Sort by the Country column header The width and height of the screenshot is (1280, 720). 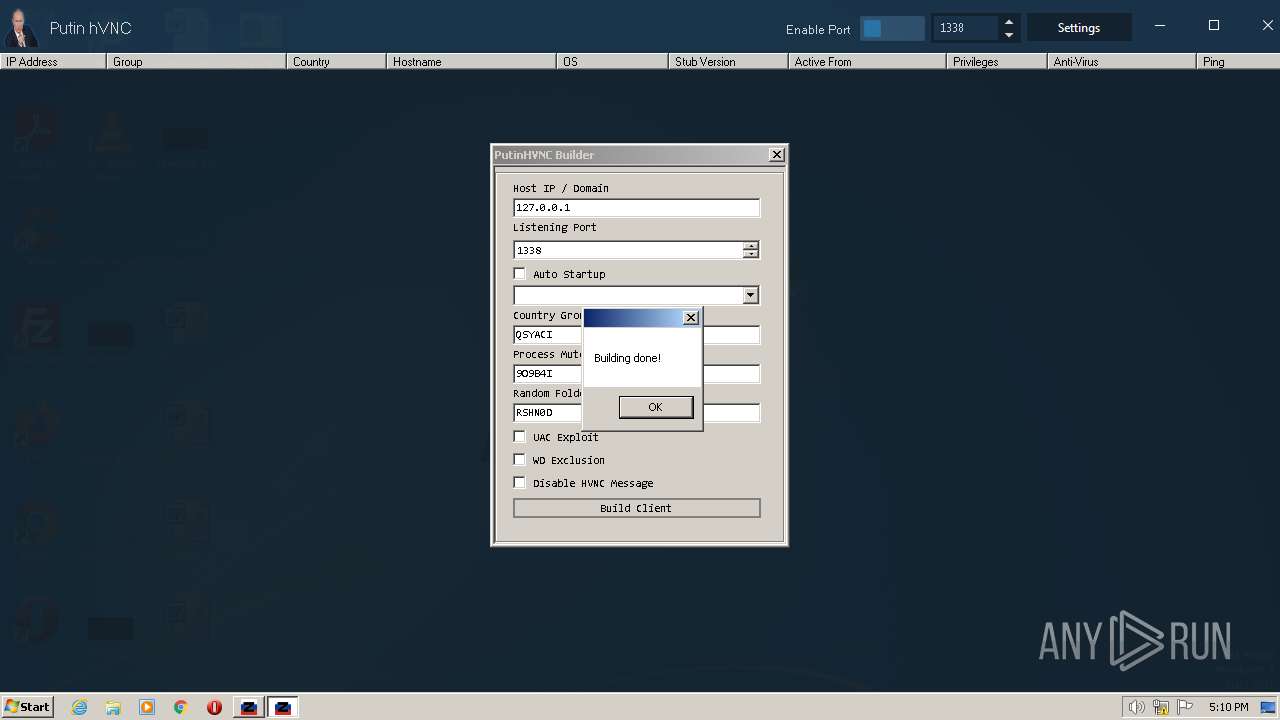pyautogui.click(x=336, y=61)
